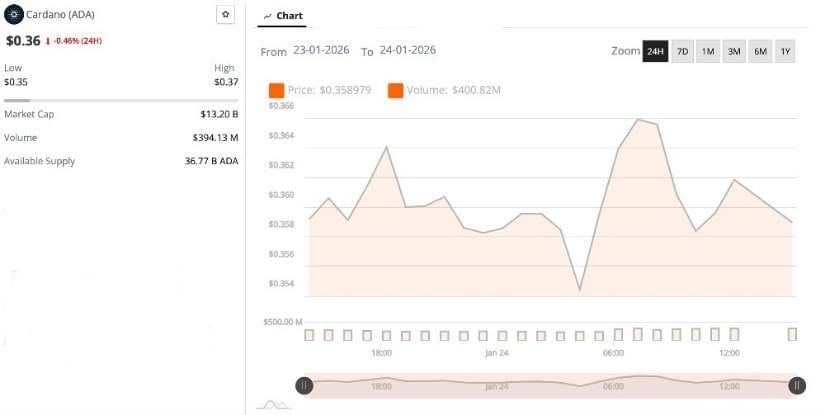
Task: Select the 6M zoom option
Action: 760,51
